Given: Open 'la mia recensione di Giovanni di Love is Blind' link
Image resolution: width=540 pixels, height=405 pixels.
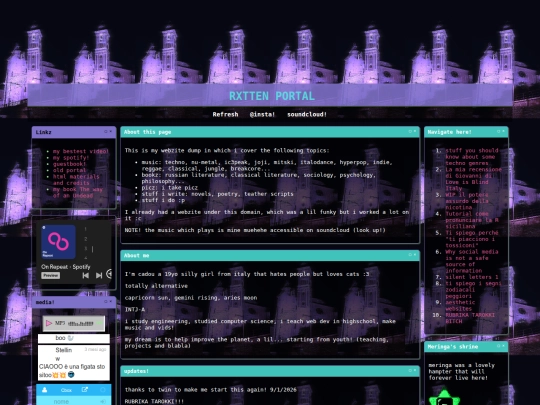Looking at the screenshot, I should (474, 179).
